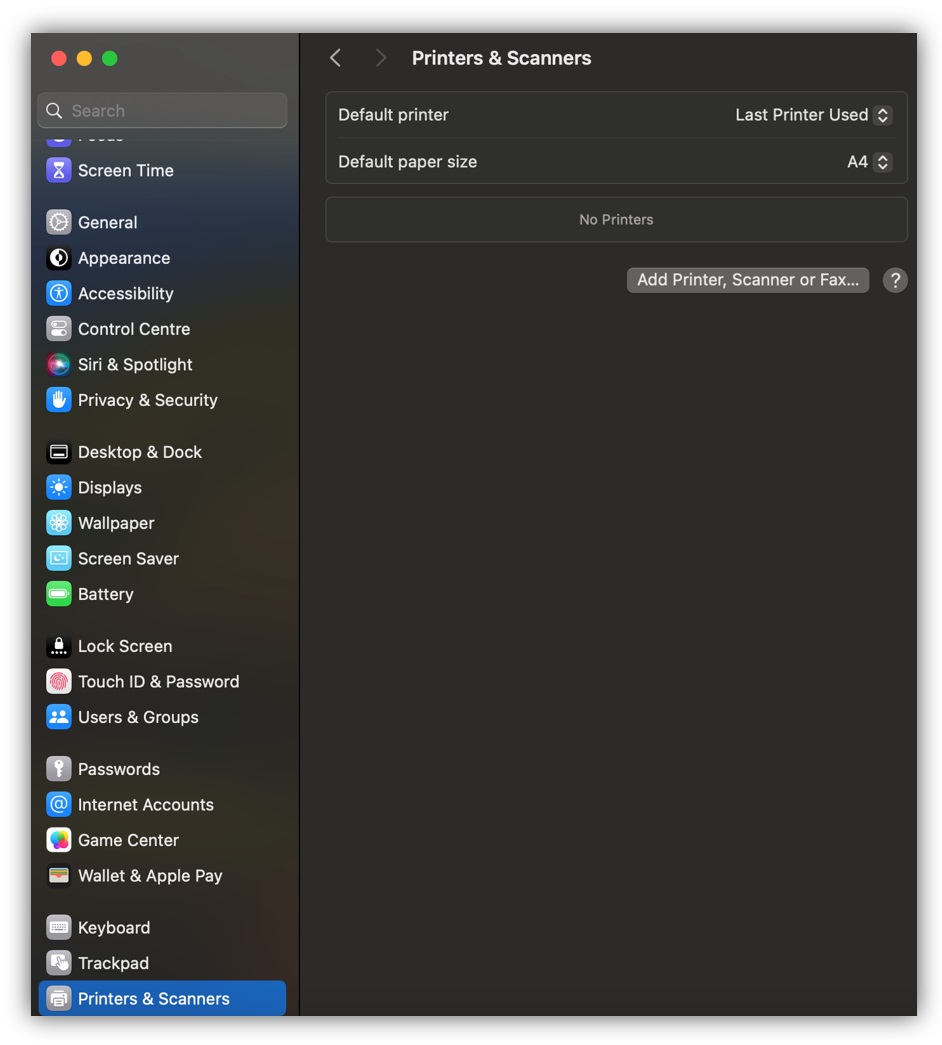Open the Trackpad icon
This screenshot has width=942, height=1045.
click(59, 963)
